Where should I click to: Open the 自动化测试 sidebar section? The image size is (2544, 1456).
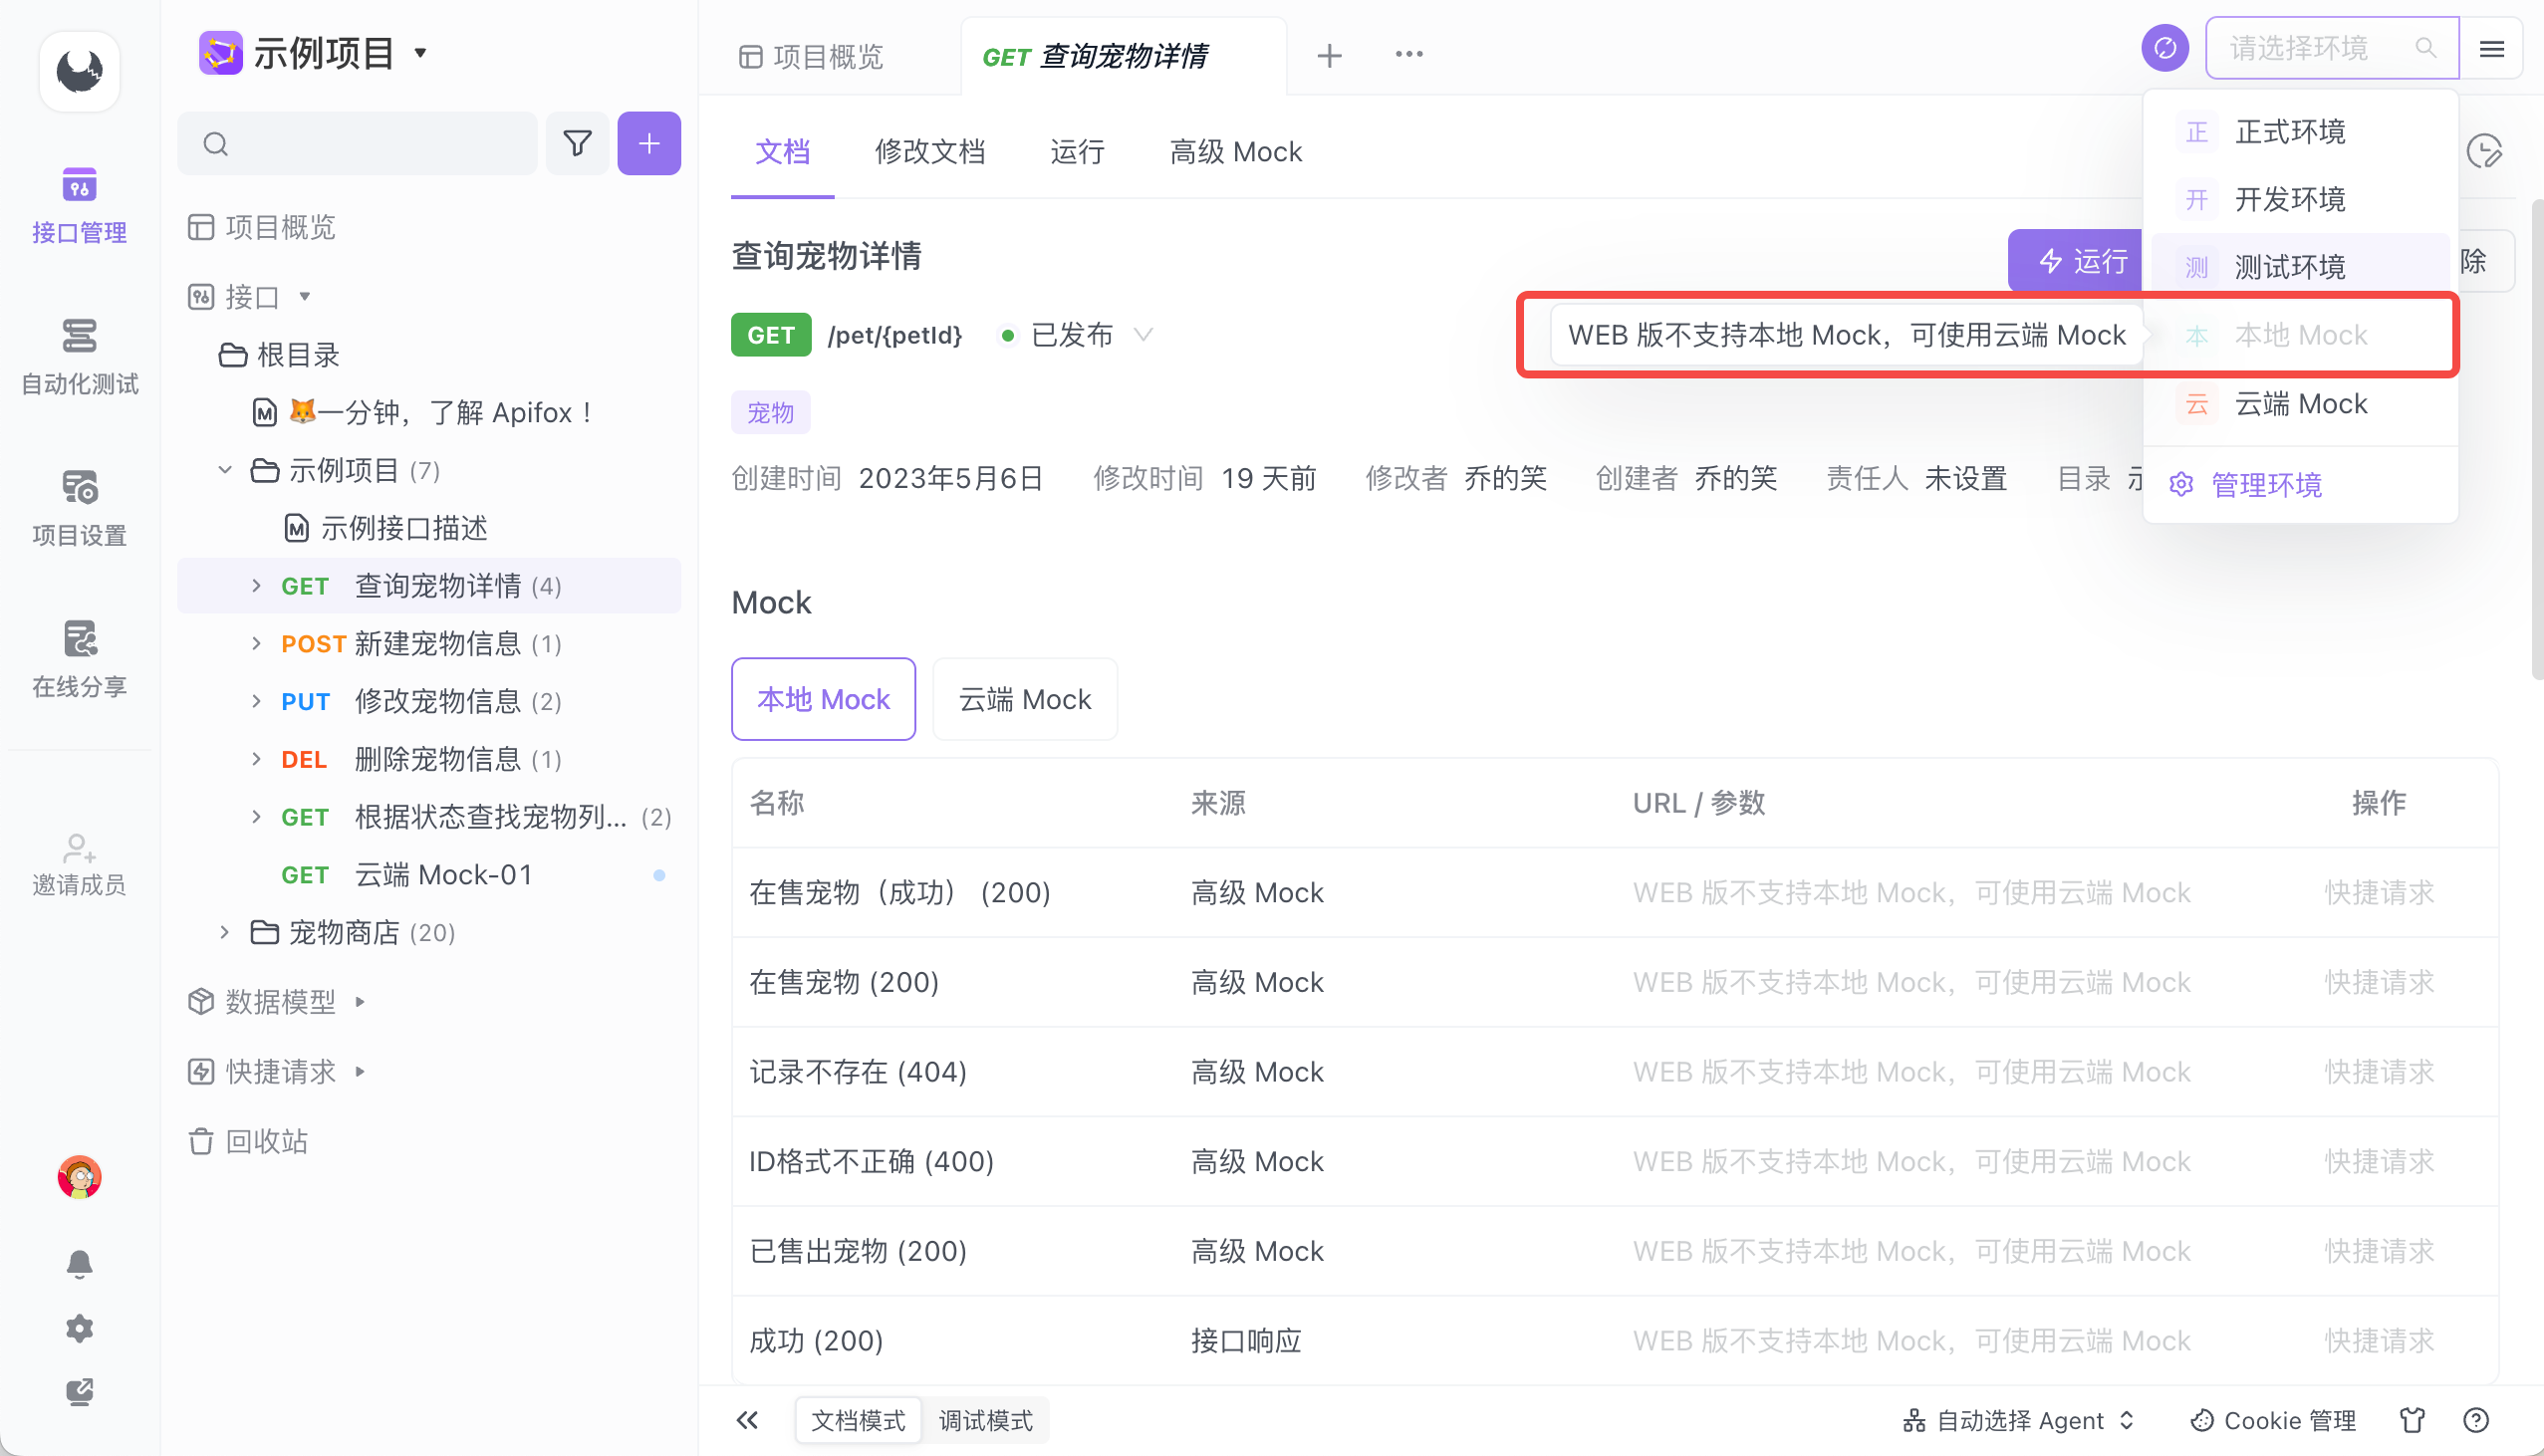tap(79, 356)
